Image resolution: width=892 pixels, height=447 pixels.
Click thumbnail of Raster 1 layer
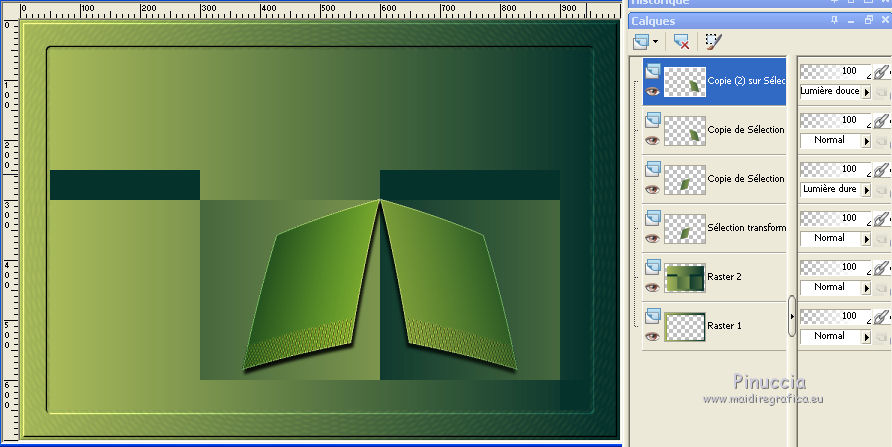coord(685,326)
